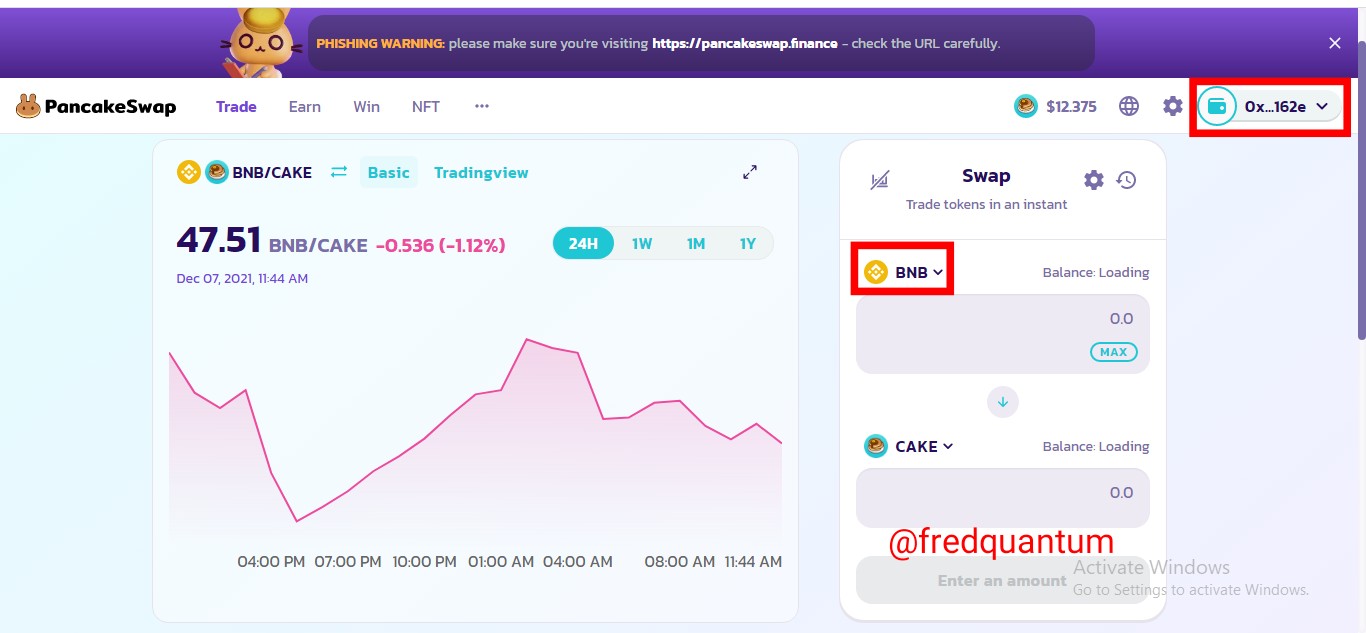Select 1W chart timeframe

click(x=642, y=243)
